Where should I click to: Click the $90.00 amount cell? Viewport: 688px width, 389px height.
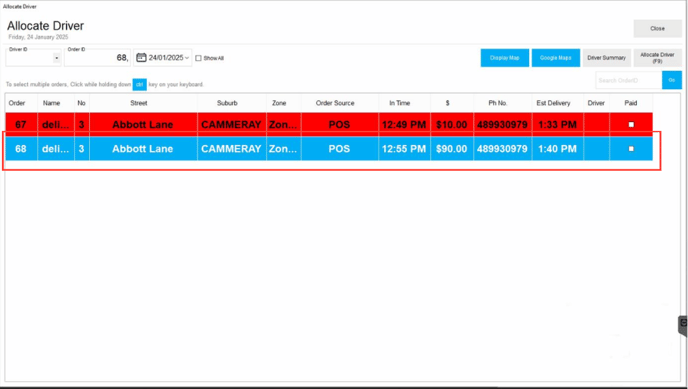point(452,149)
